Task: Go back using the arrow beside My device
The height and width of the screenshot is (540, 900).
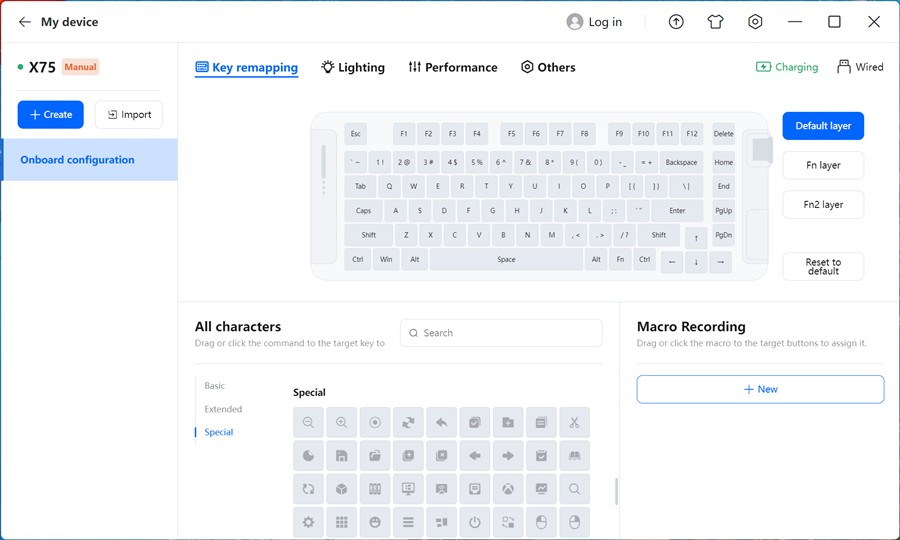Action: pyautogui.click(x=25, y=22)
